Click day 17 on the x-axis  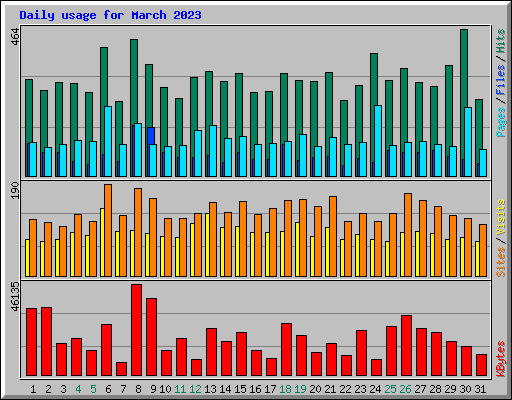pyautogui.click(x=270, y=389)
